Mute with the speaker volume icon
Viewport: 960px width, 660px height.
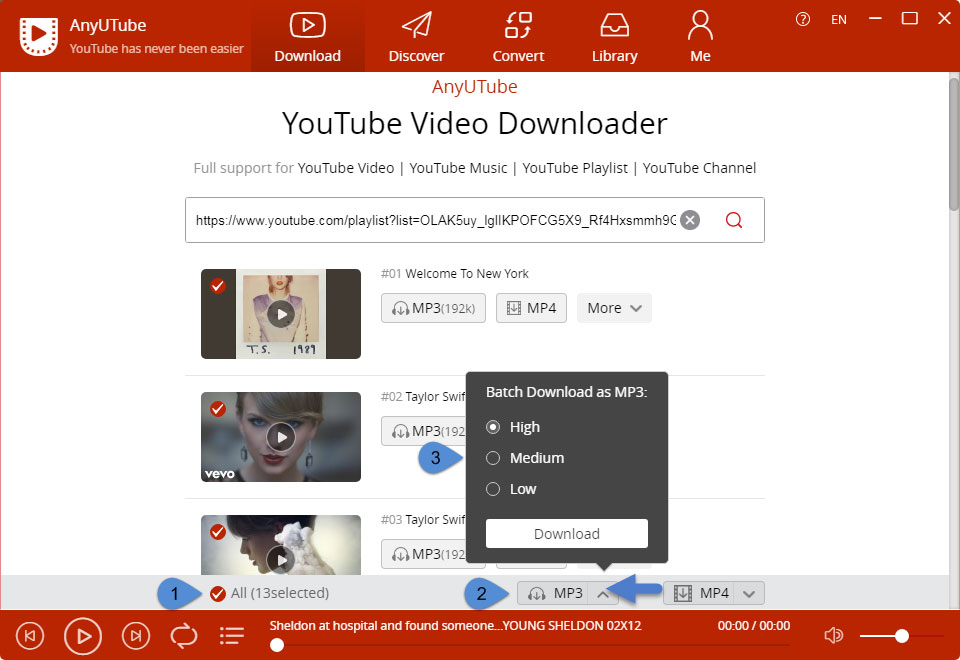834,636
